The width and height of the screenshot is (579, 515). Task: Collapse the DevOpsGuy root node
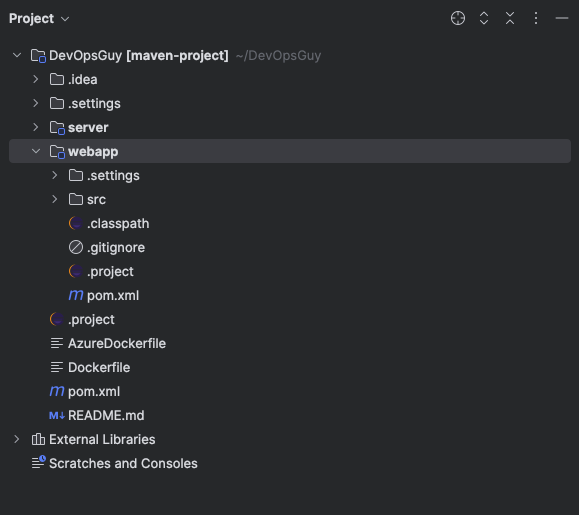pos(17,55)
